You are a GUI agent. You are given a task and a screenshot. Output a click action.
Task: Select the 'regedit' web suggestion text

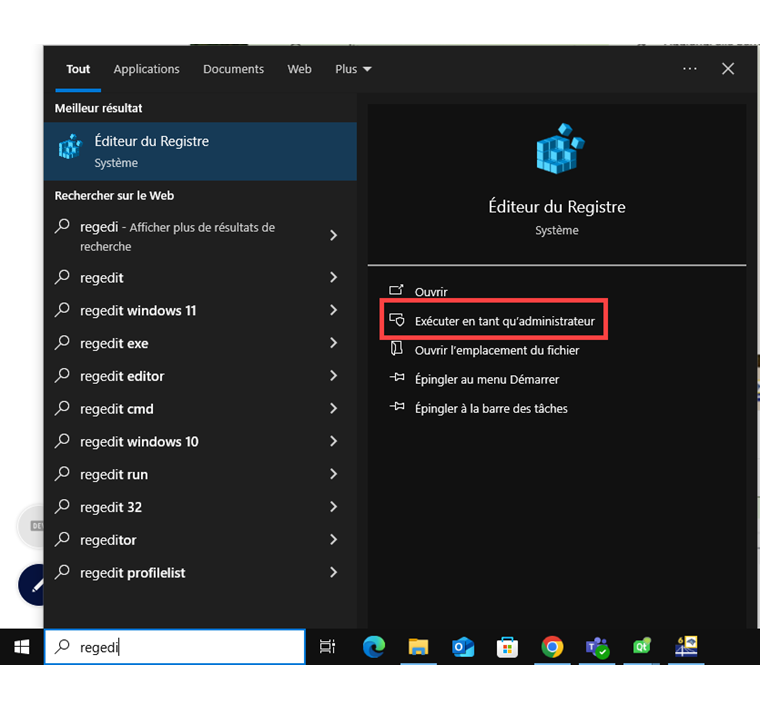102,278
